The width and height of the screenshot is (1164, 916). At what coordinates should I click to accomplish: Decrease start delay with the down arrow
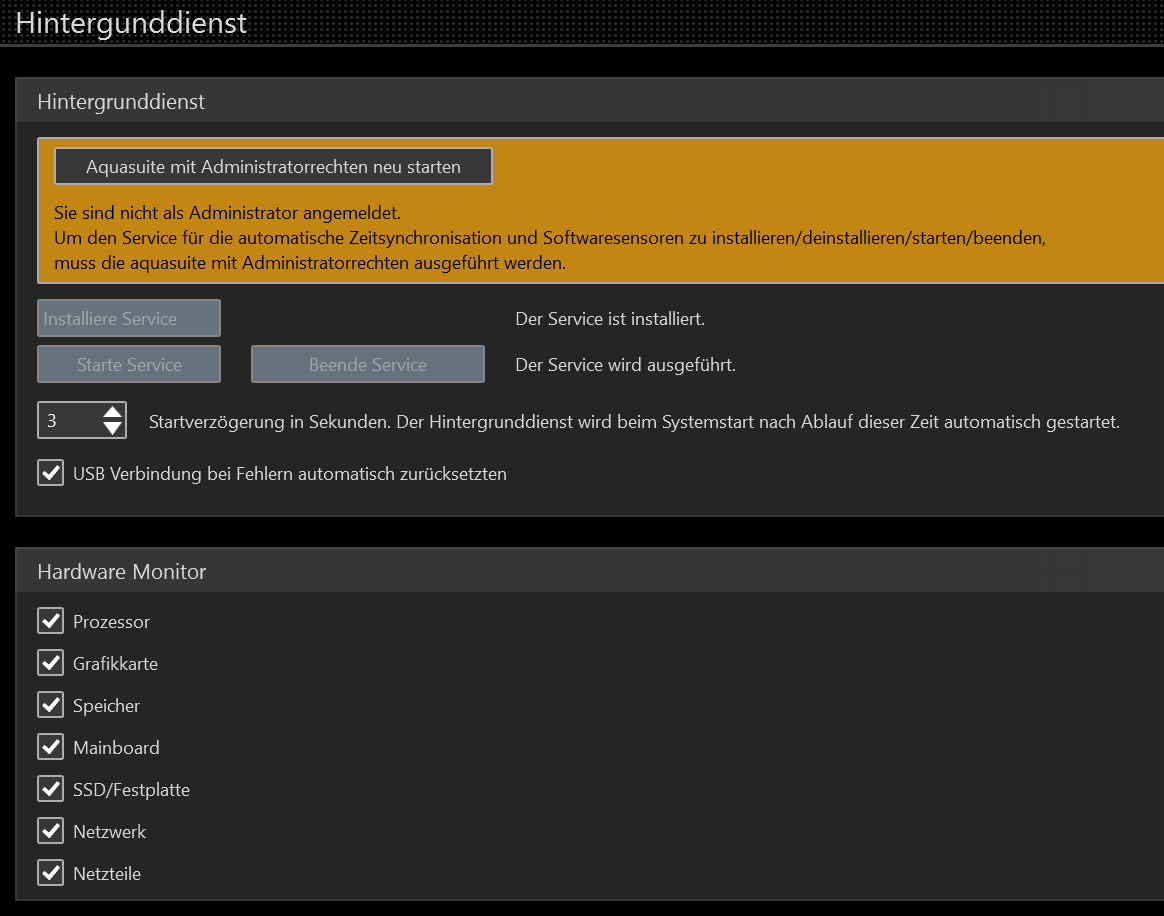pyautogui.click(x=113, y=429)
